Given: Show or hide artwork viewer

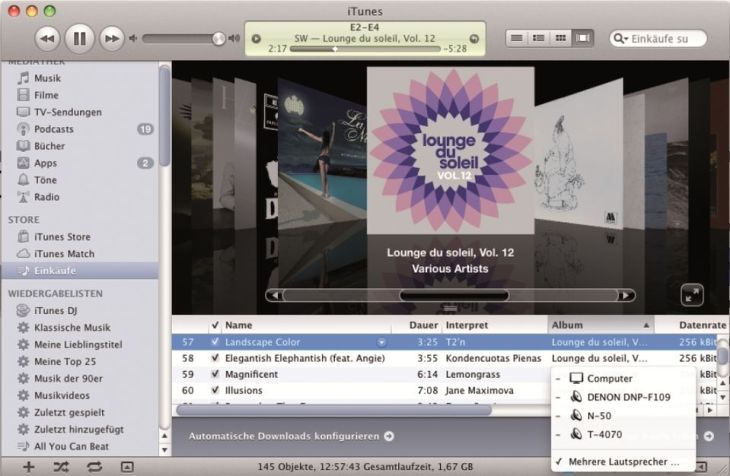Looking at the screenshot, I should pos(127,467).
